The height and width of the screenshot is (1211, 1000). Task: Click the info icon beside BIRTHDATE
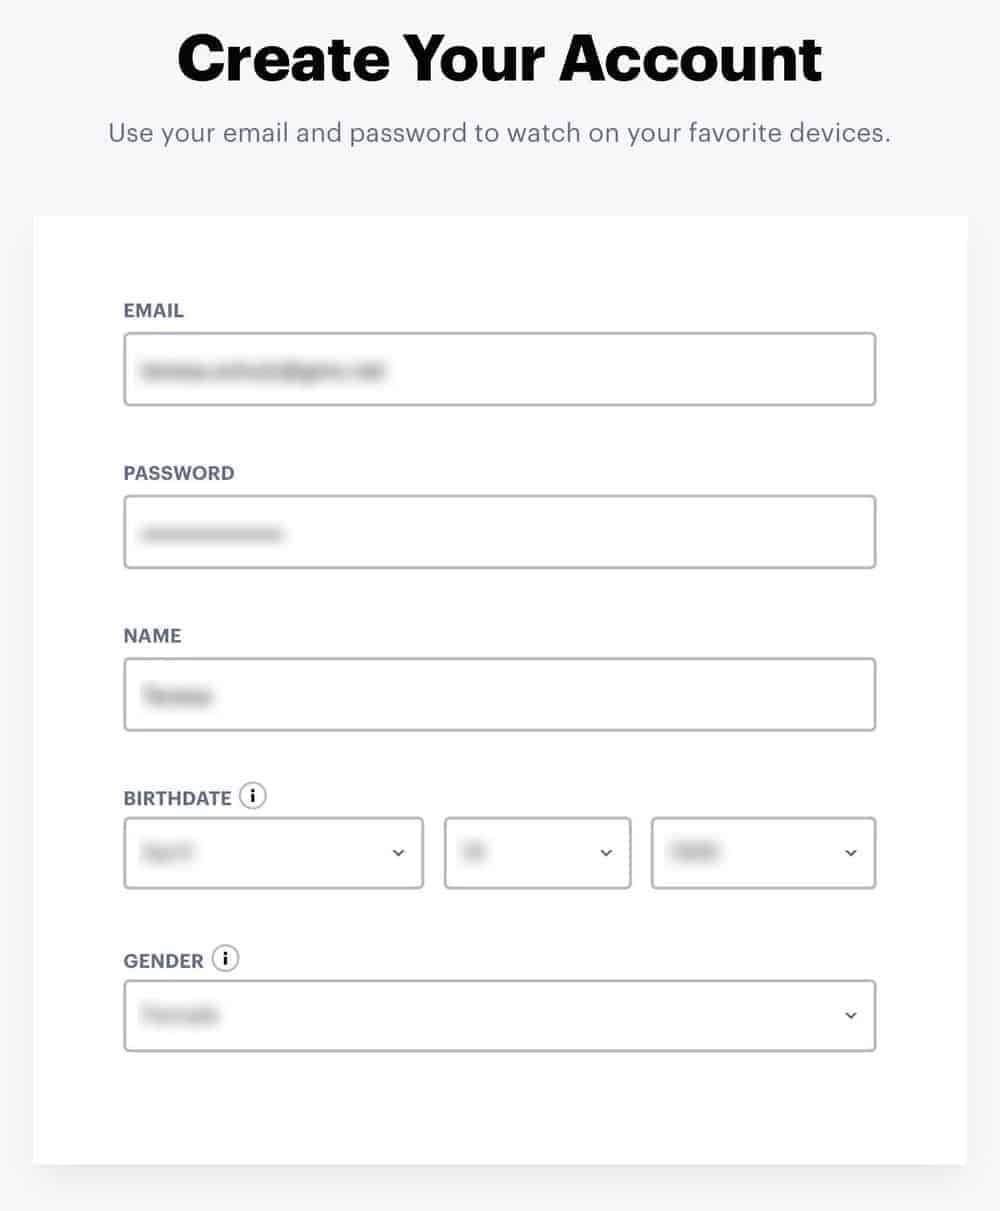point(254,797)
